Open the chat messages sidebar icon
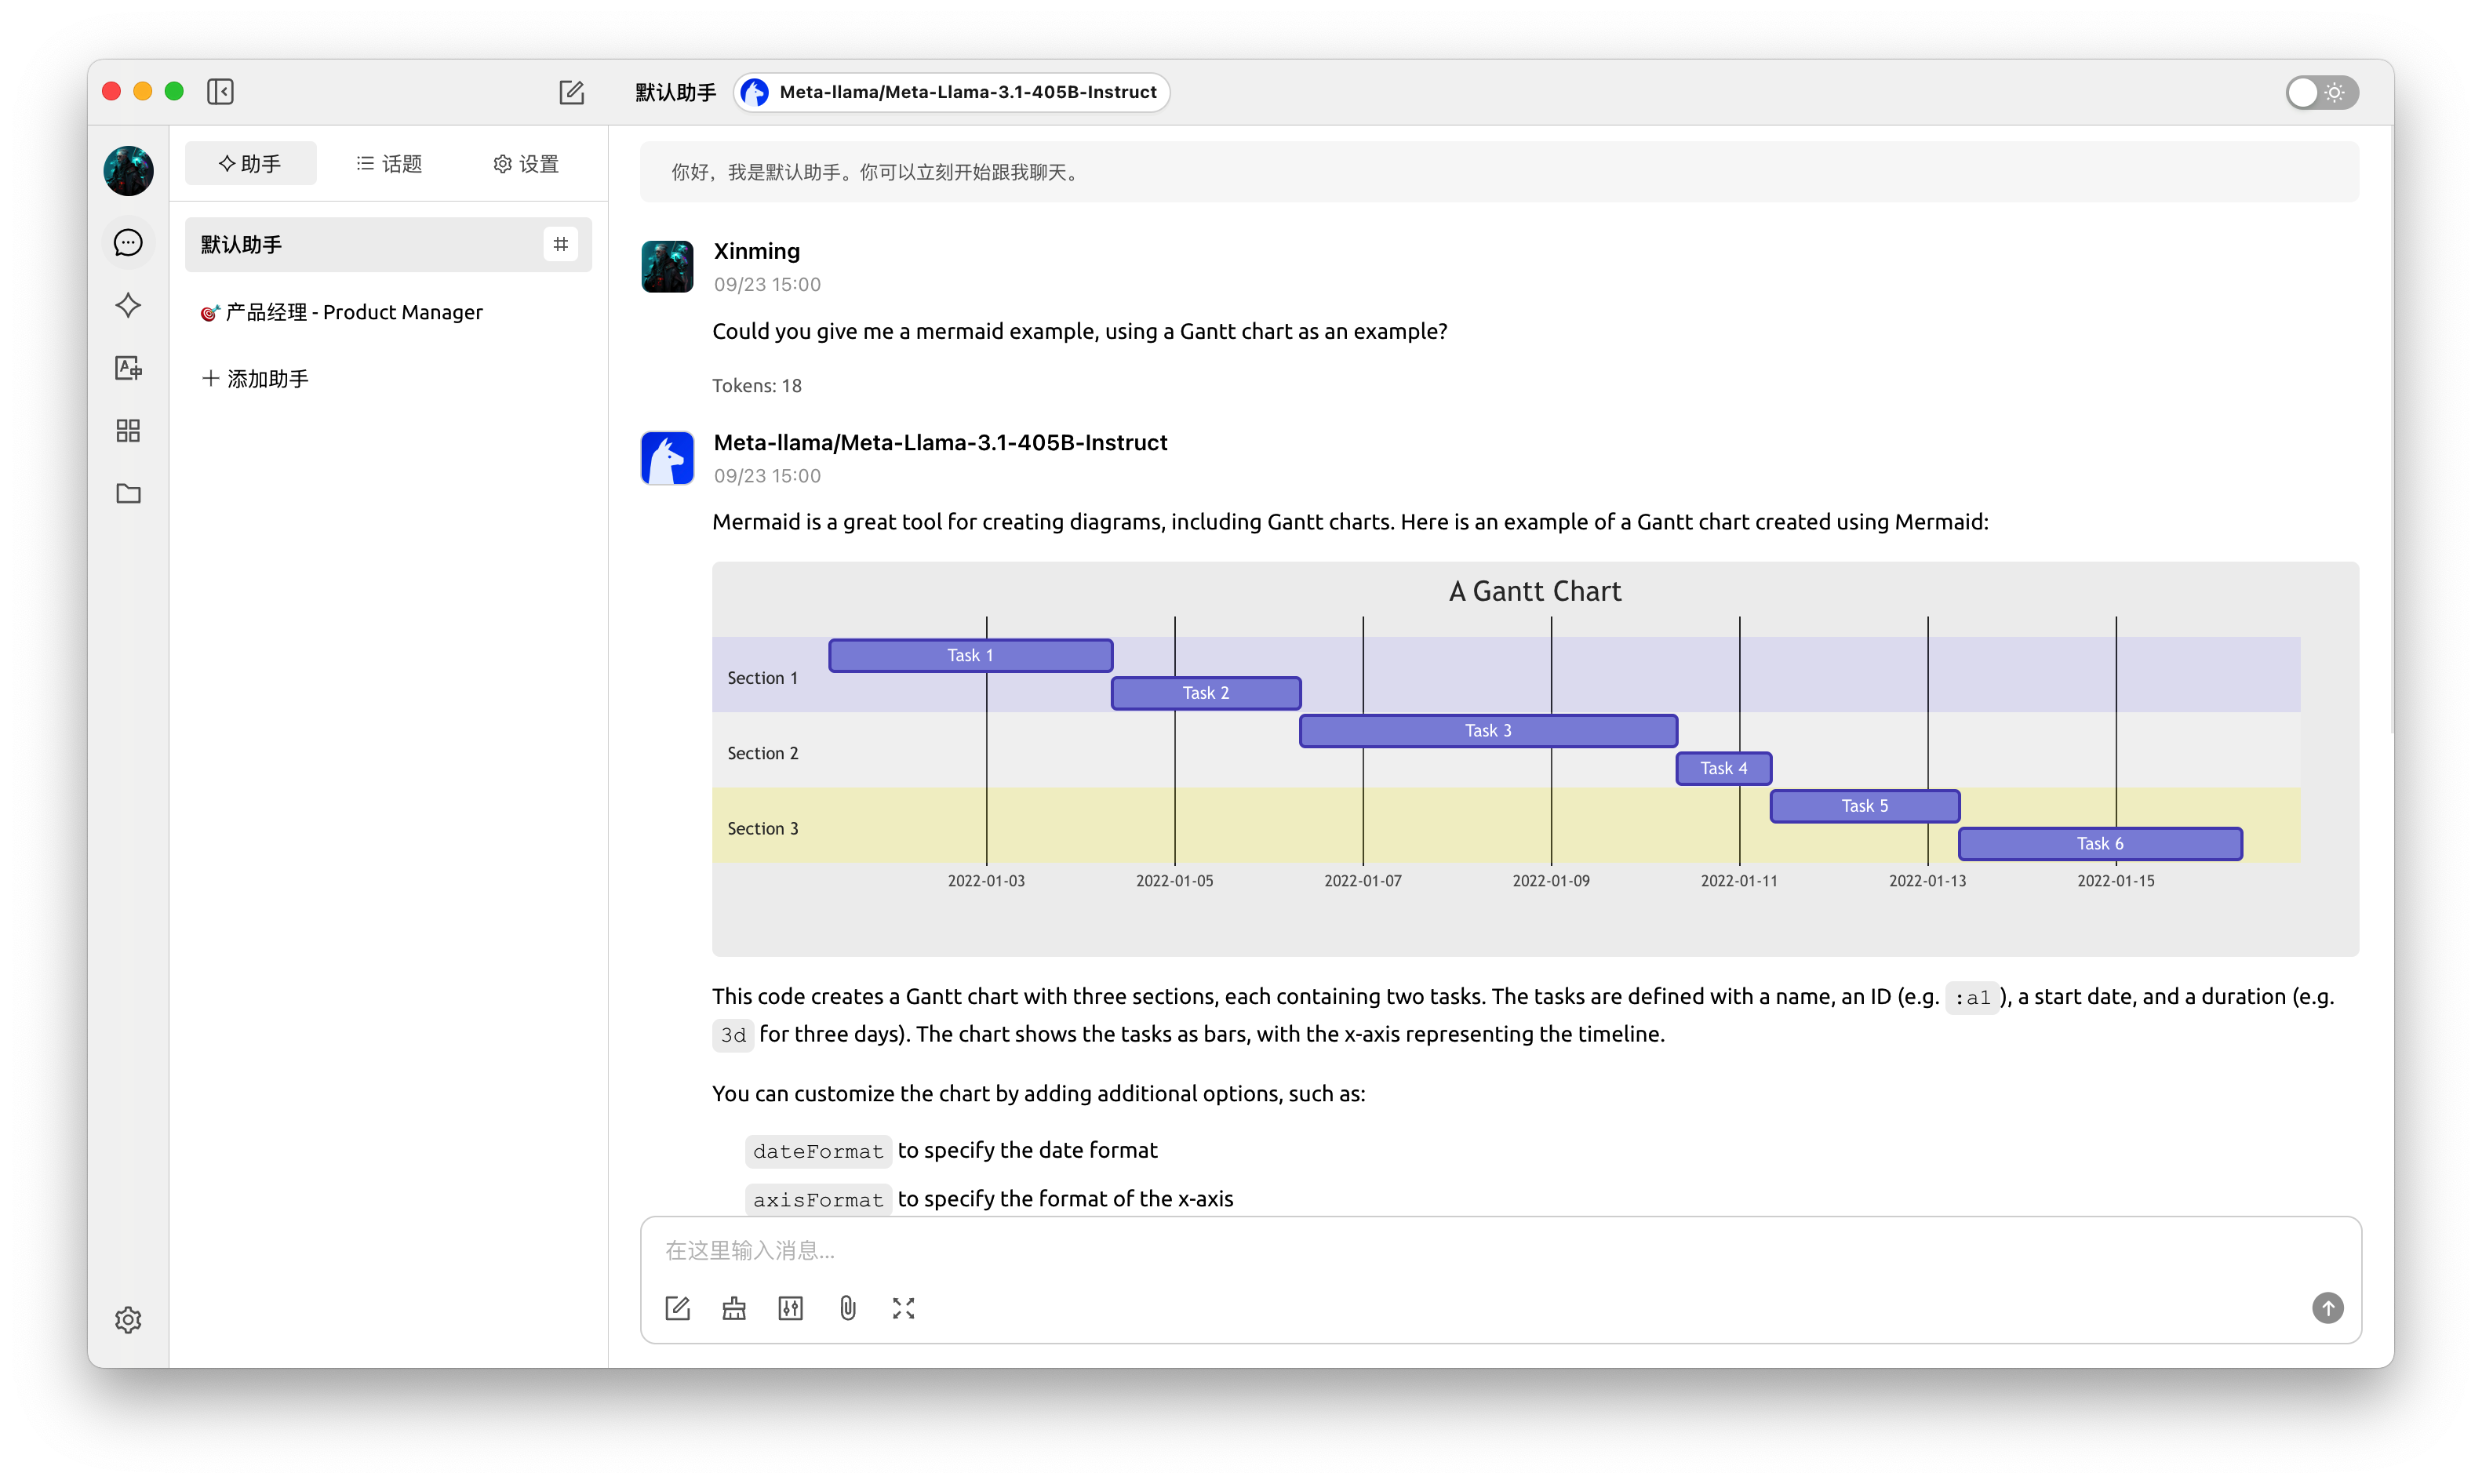This screenshot has height=1484, width=2482. tap(128, 243)
